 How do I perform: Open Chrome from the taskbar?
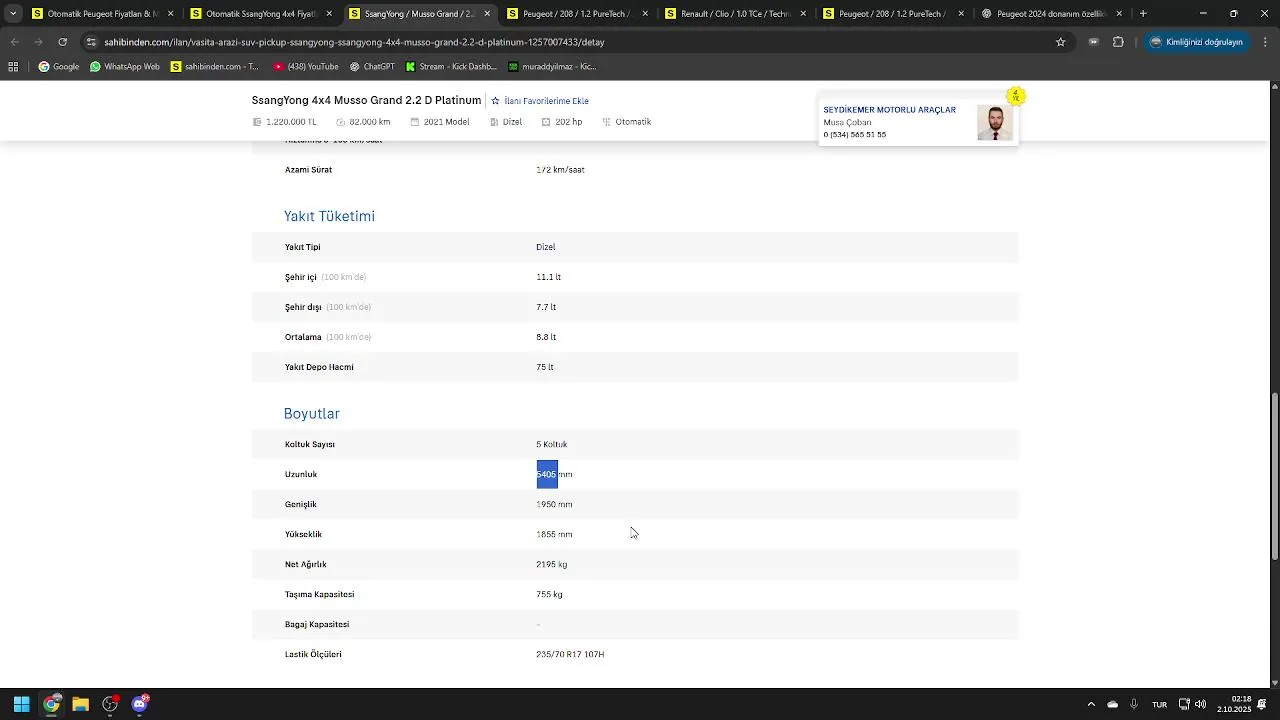pos(51,704)
